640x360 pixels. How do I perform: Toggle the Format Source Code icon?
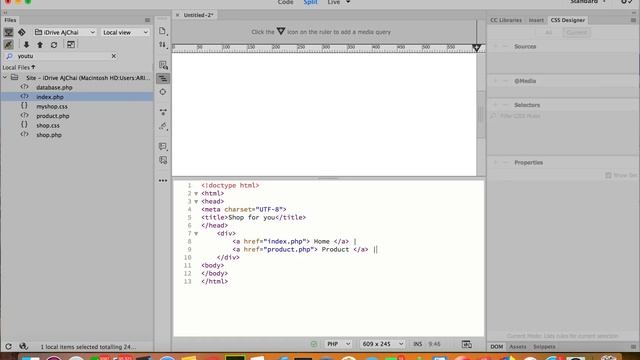[163, 78]
